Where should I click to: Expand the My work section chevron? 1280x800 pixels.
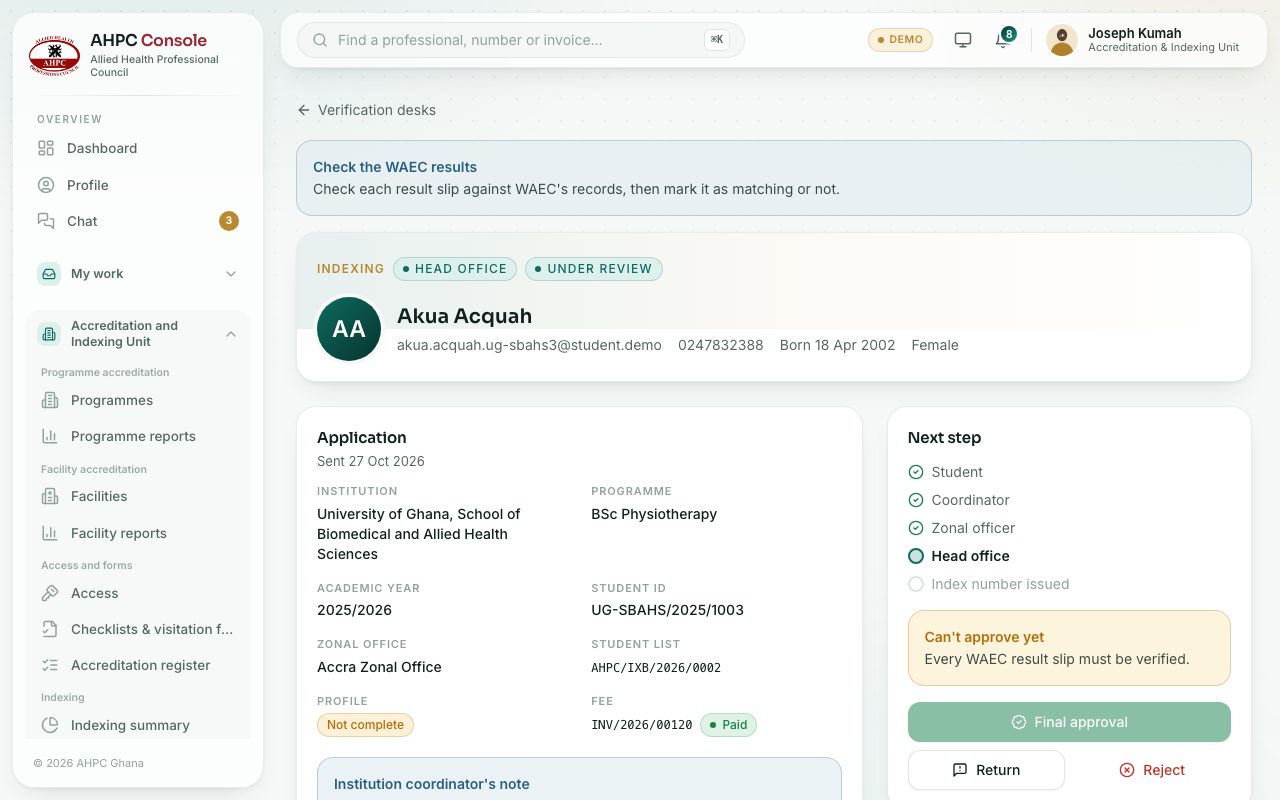coord(231,274)
